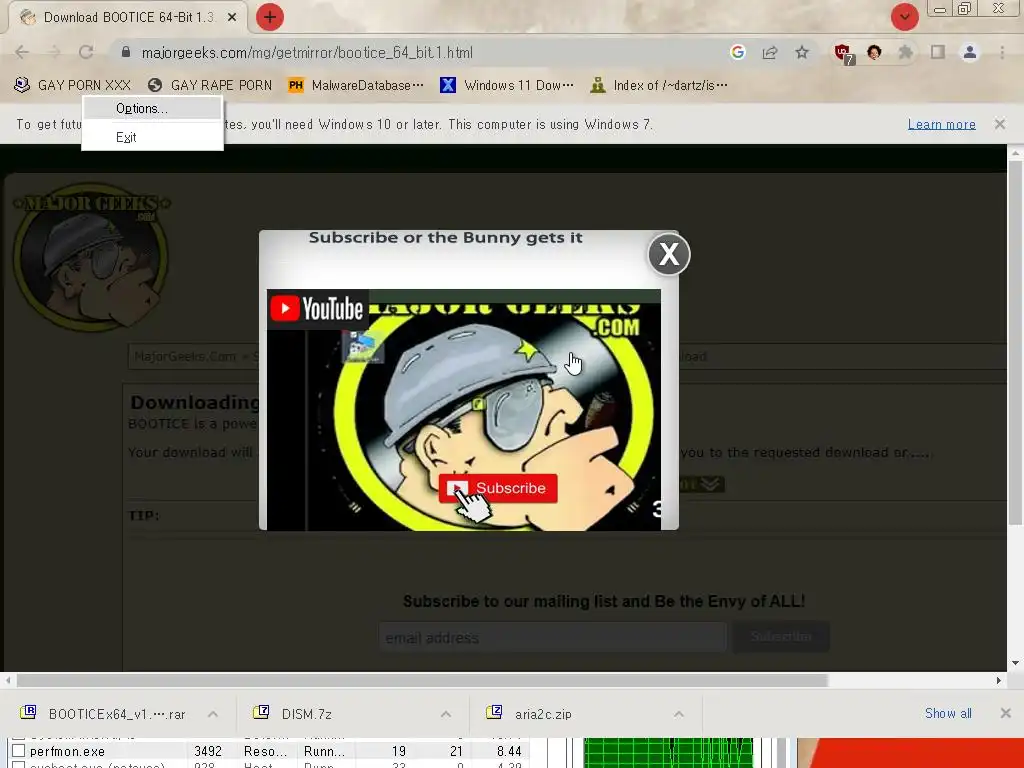Open the extensions puzzle piece menu
The image size is (1024, 768).
906,52
